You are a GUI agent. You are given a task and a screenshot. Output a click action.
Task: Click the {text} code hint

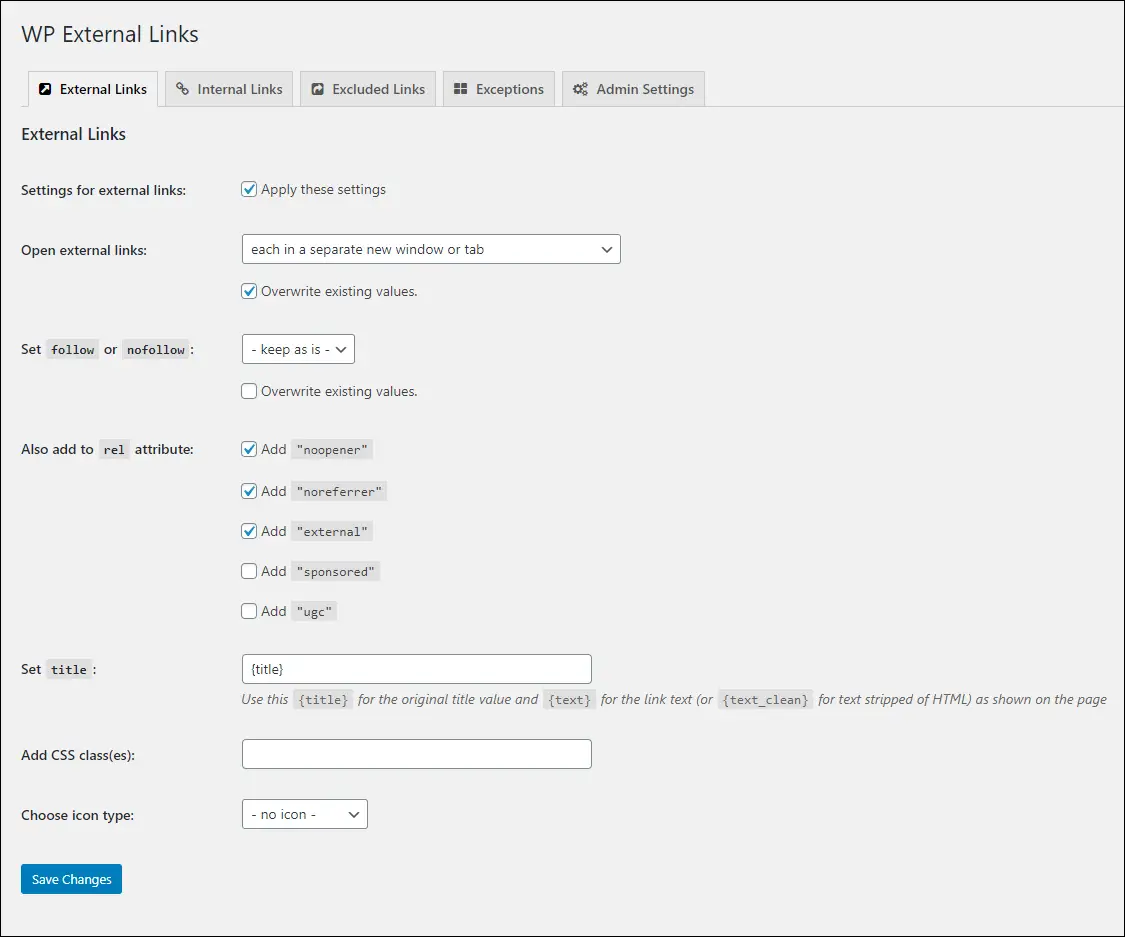570,700
